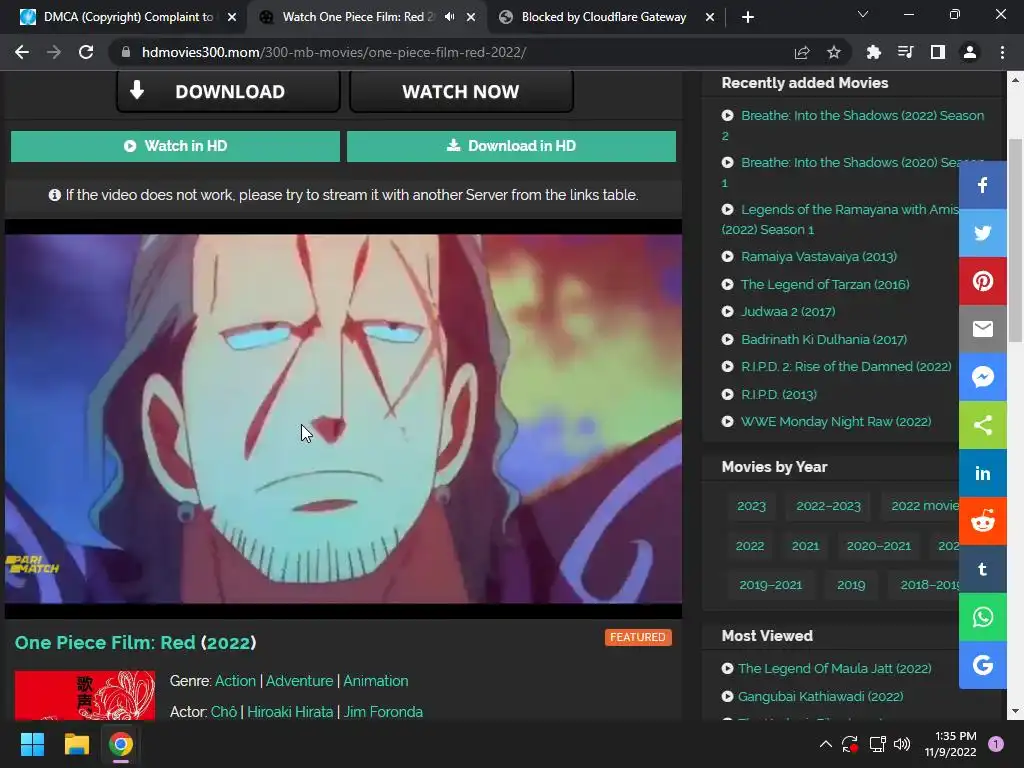Share page on Reddit
This screenshot has width=1024, height=768.
(982, 521)
